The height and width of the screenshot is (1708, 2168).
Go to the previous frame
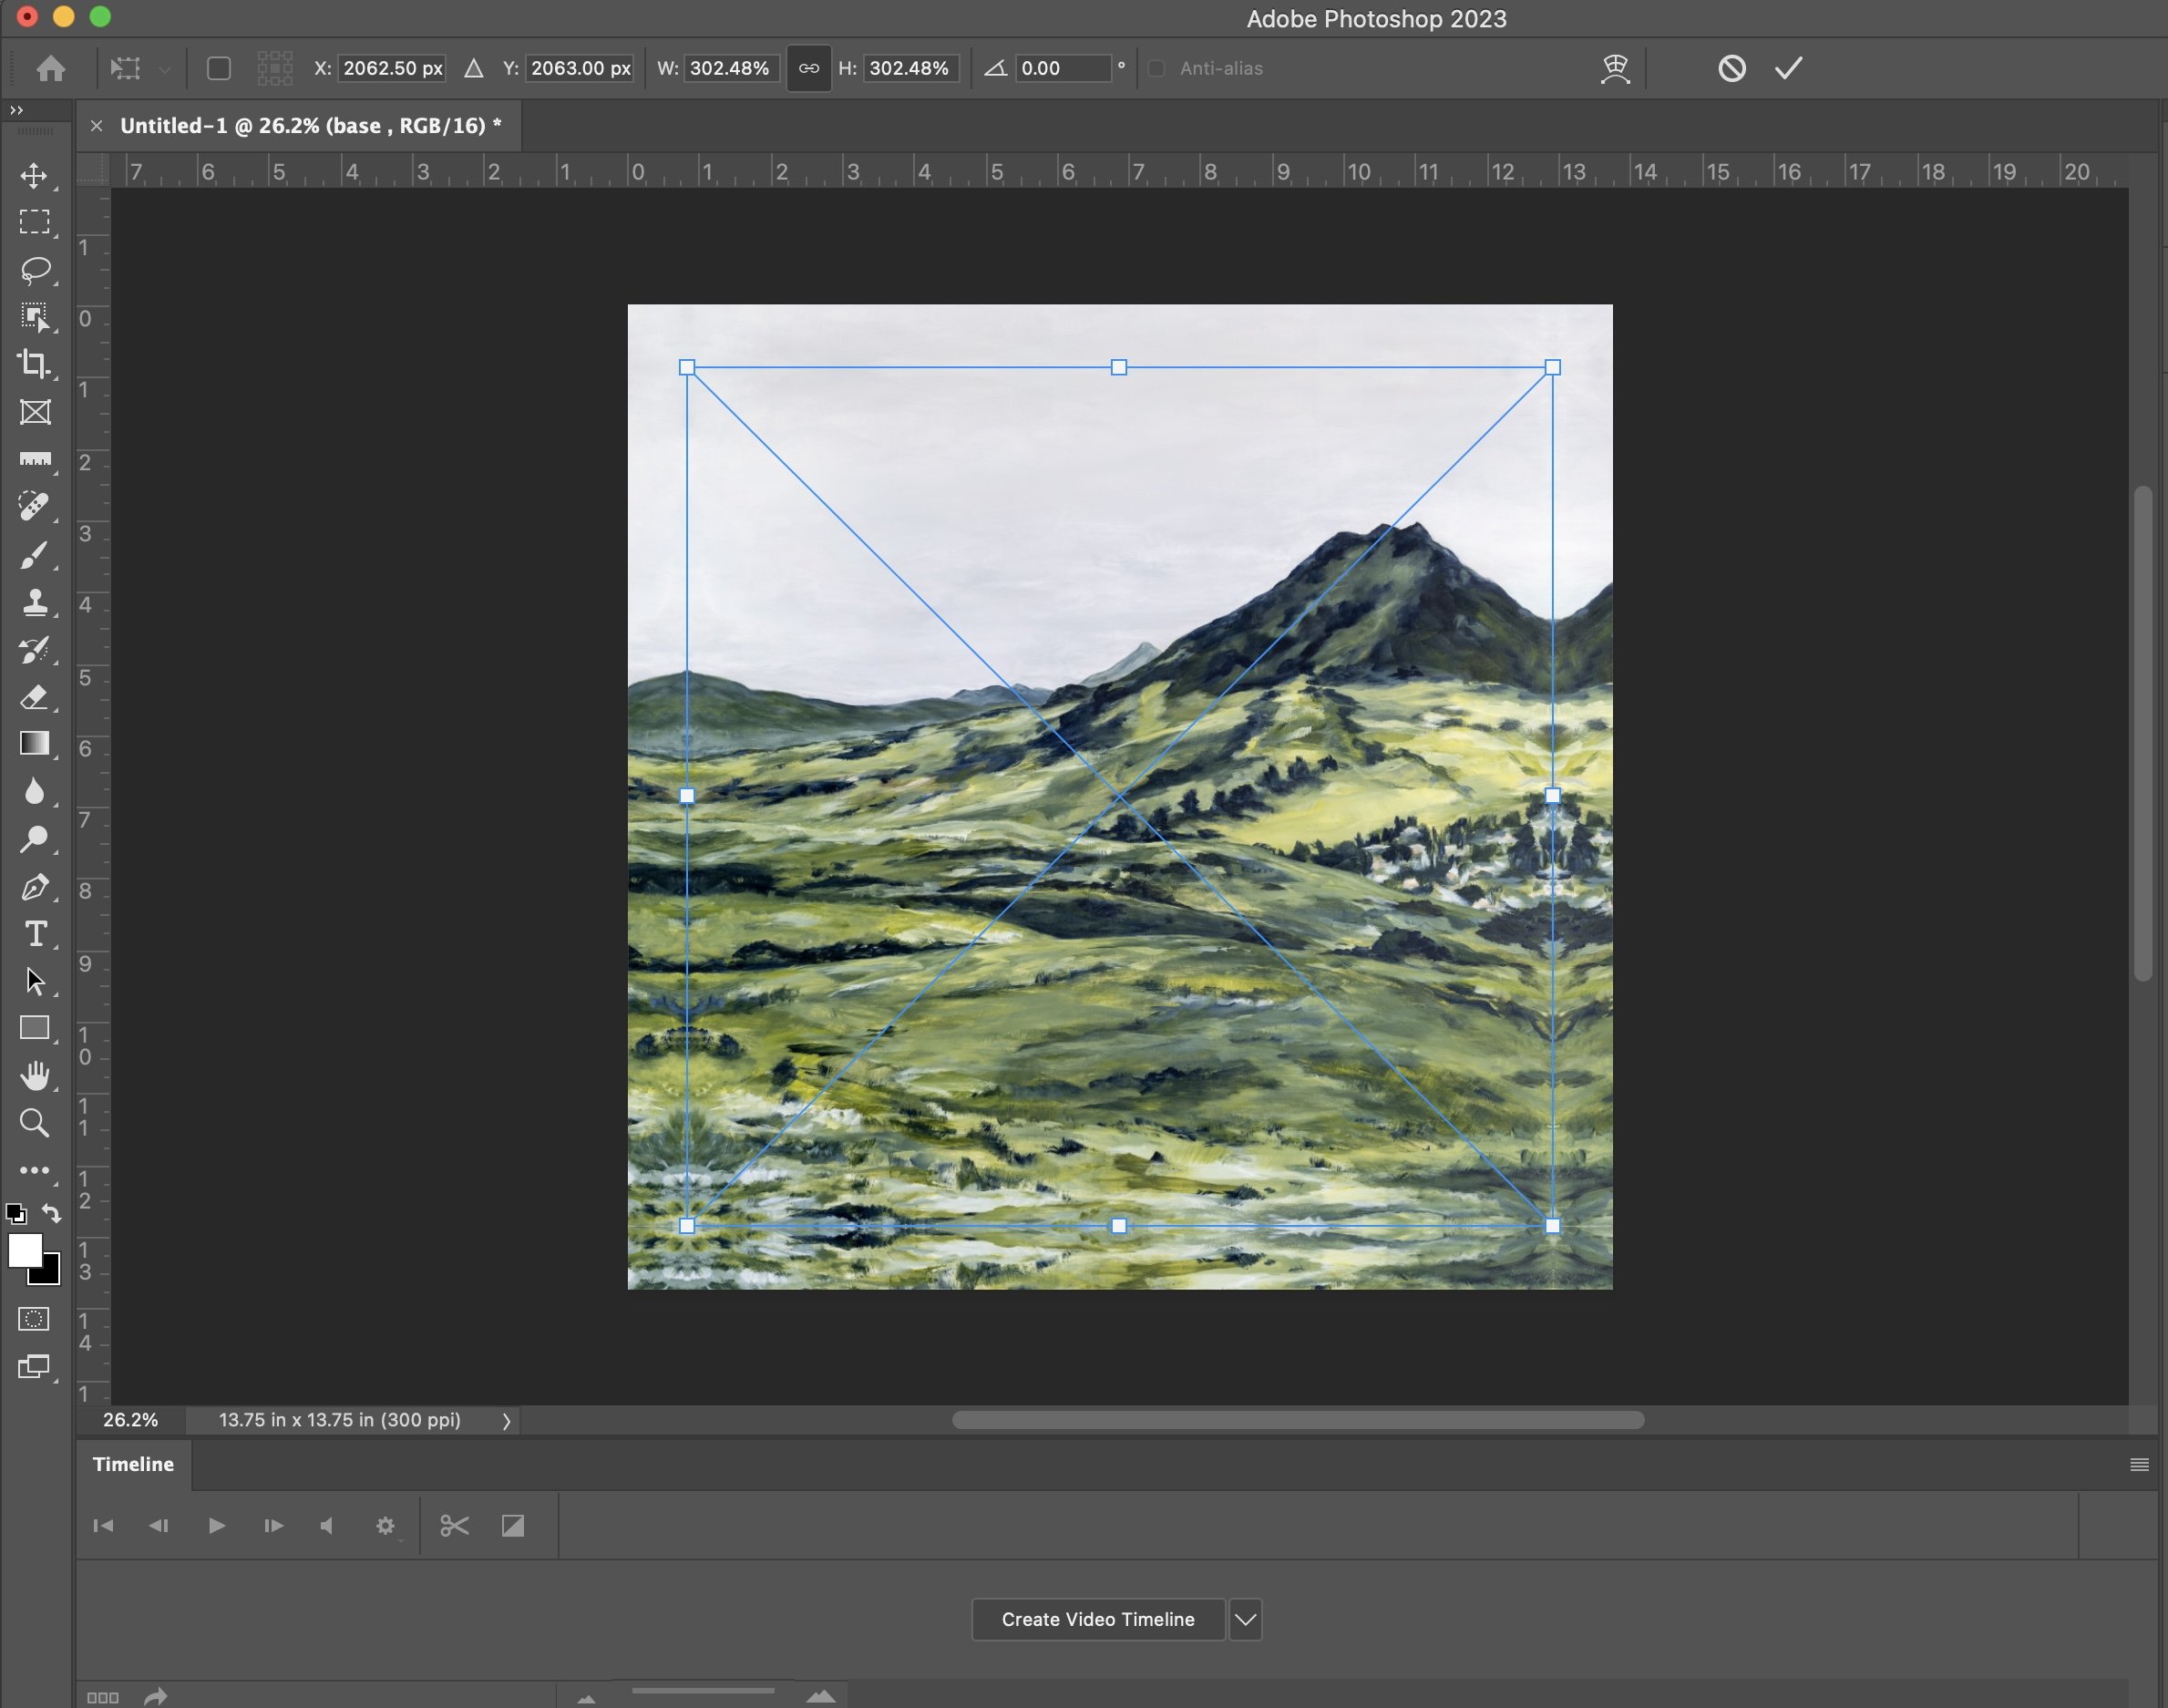pos(159,1525)
